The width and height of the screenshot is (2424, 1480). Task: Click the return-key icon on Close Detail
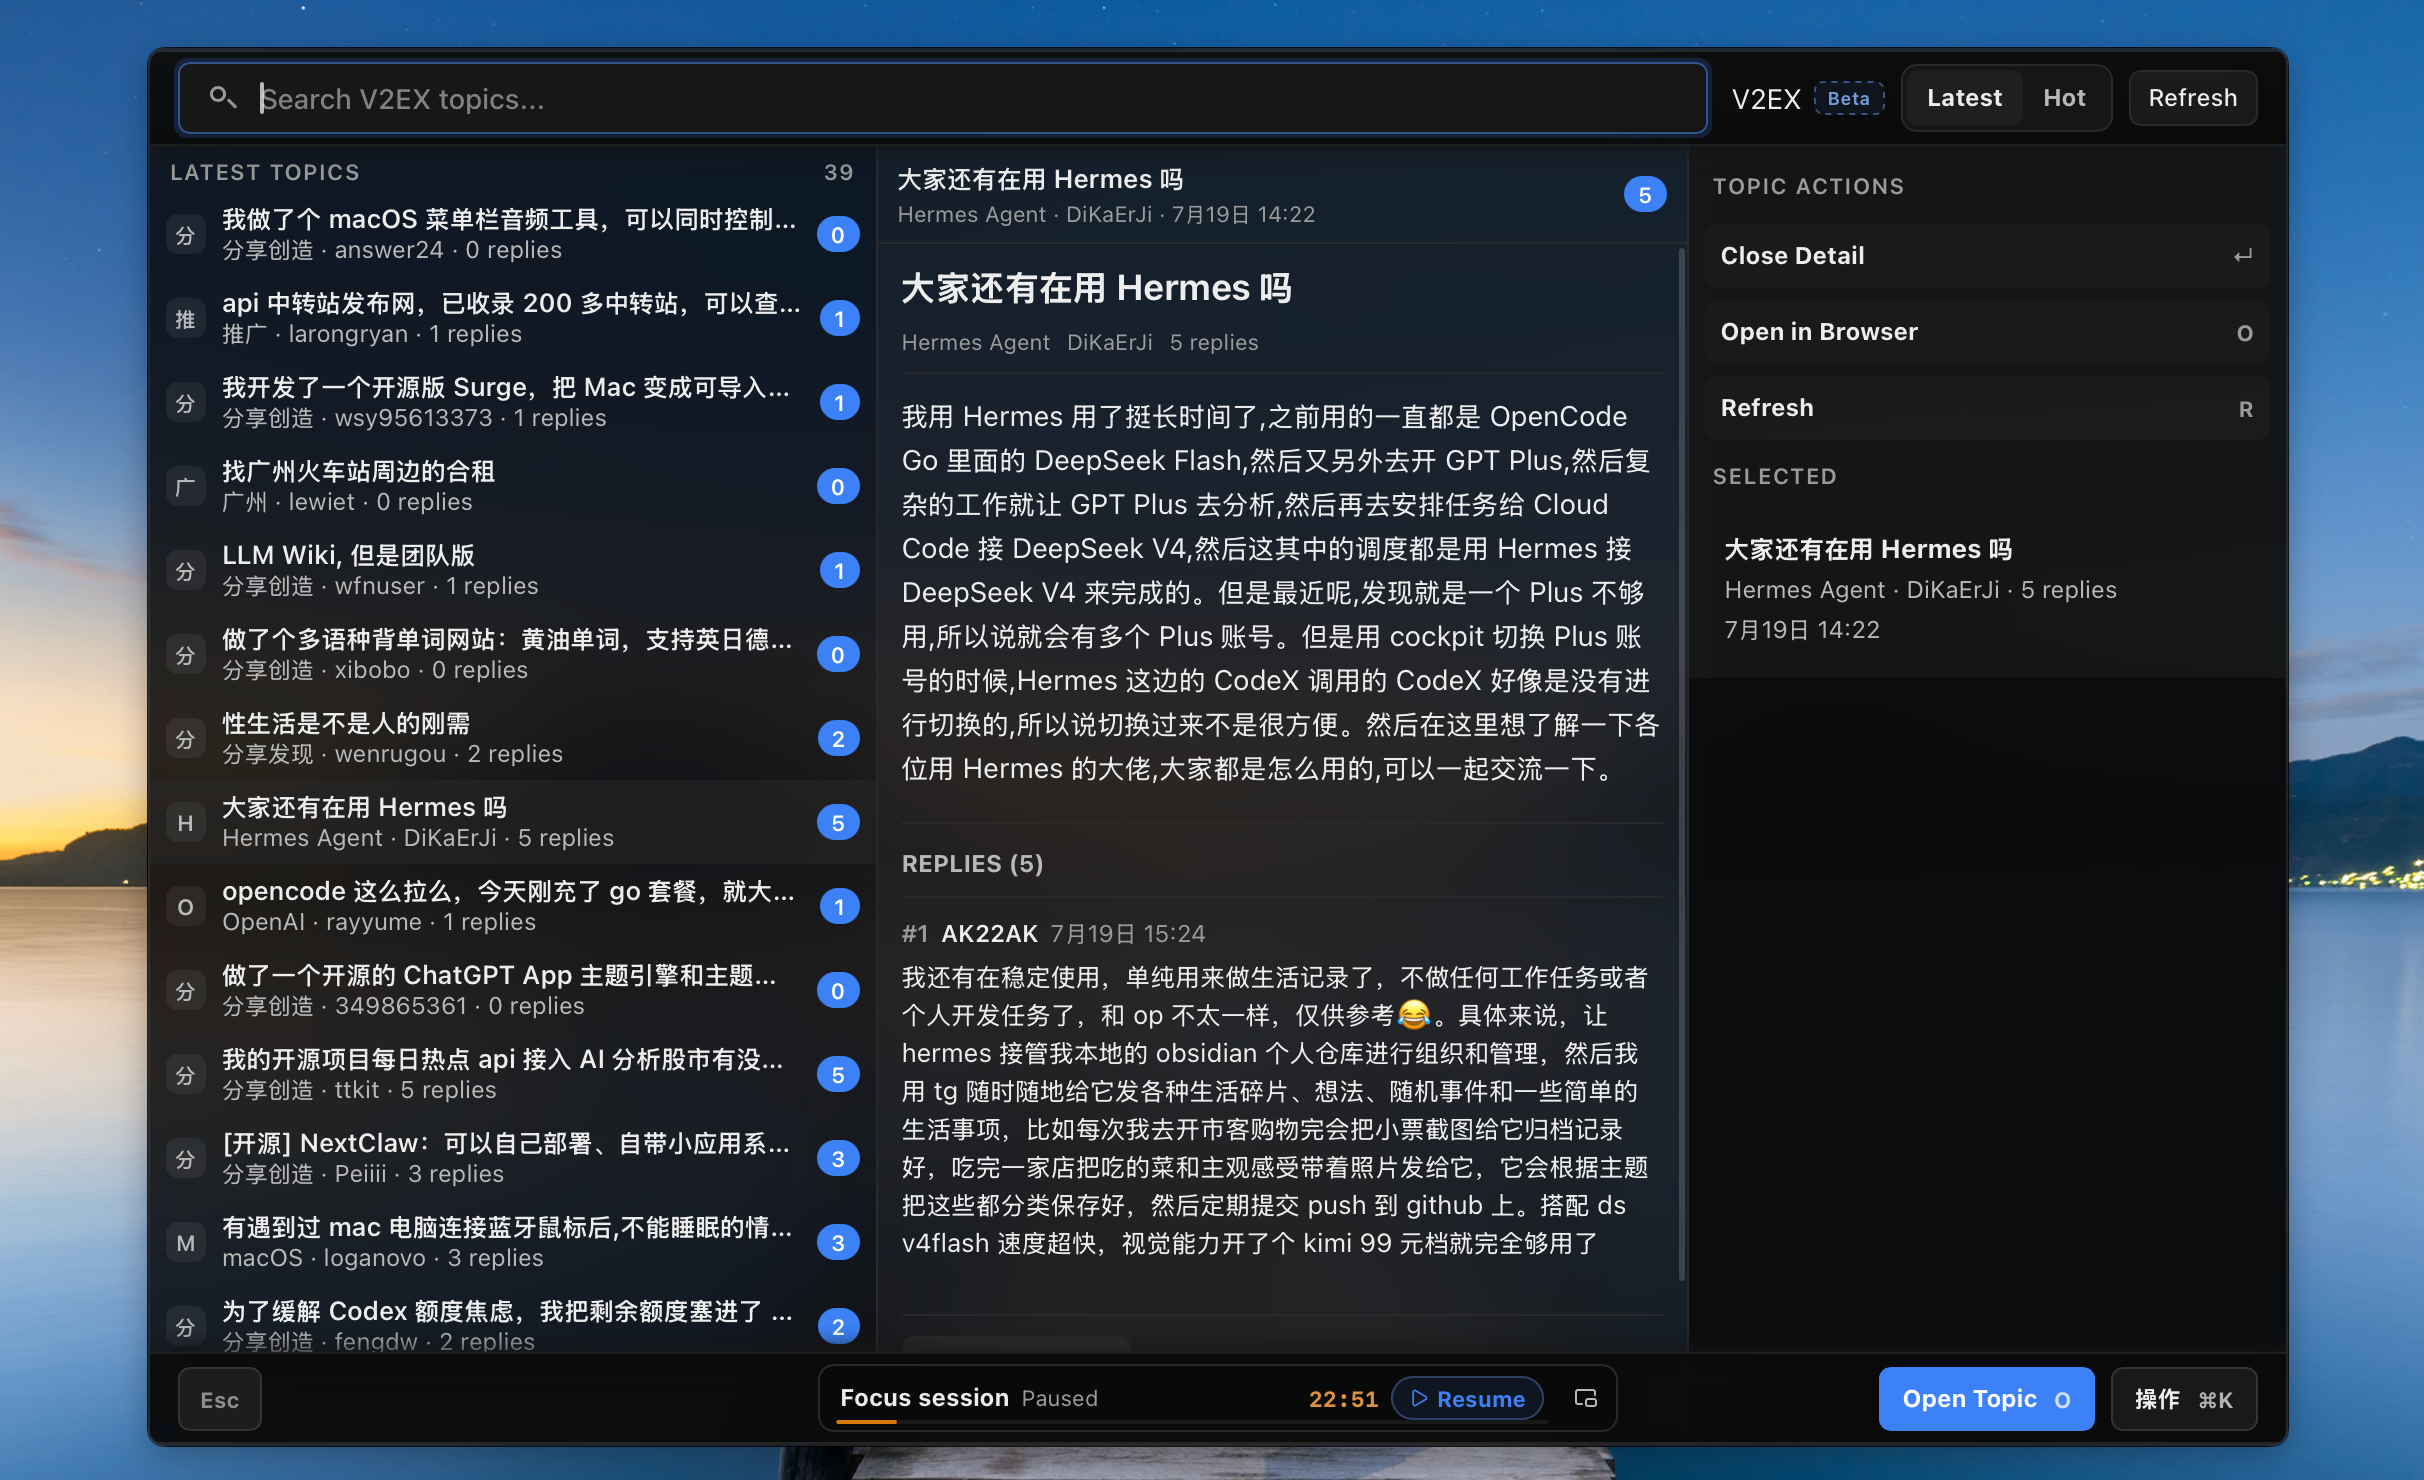[2244, 256]
